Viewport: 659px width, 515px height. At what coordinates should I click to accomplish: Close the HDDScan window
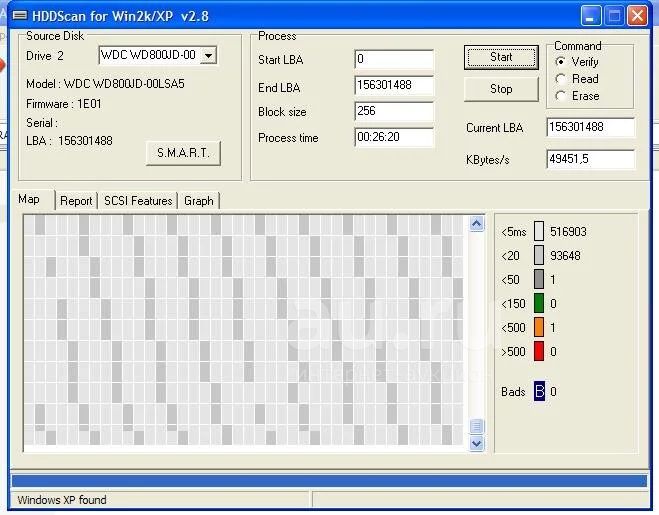tap(637, 16)
